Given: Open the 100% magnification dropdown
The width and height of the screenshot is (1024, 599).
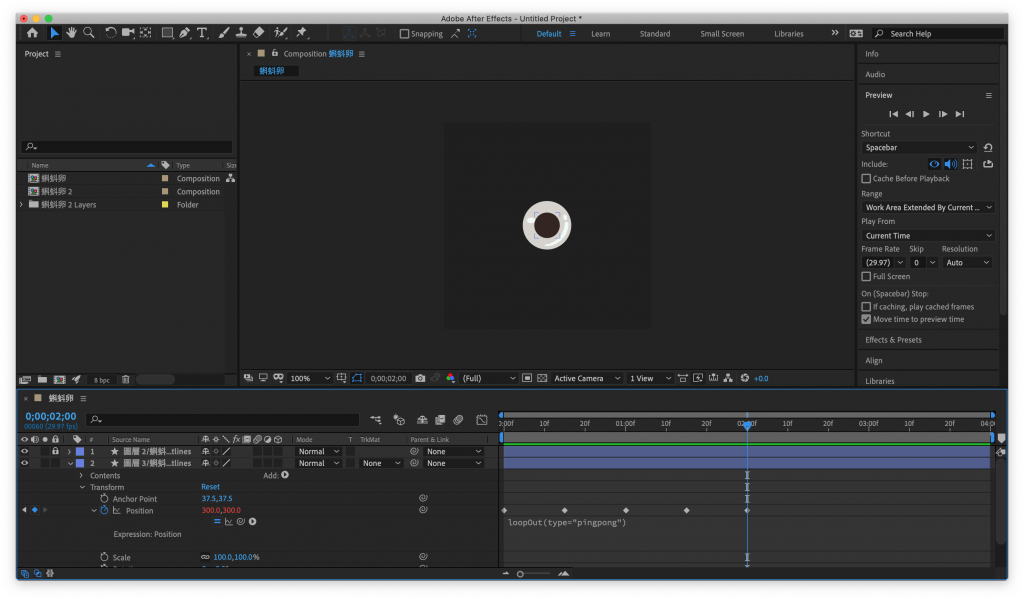Looking at the screenshot, I should tap(310, 378).
